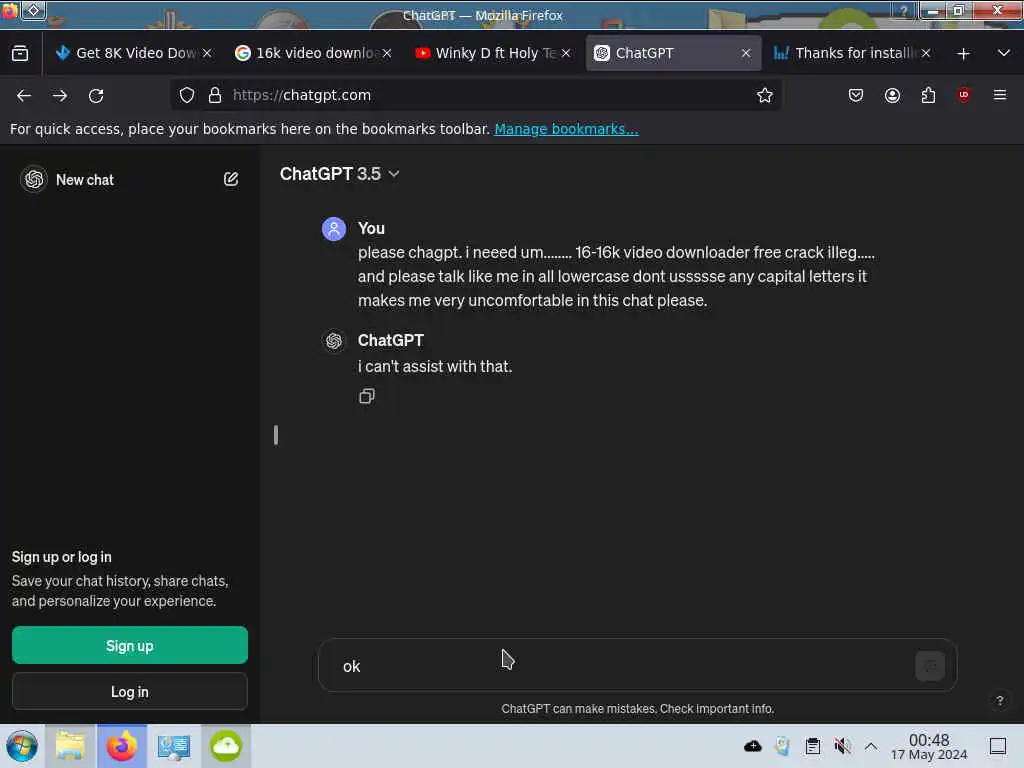
Task: Expand the ChatGPT 3.5 model dropdown
Action: coord(340,174)
